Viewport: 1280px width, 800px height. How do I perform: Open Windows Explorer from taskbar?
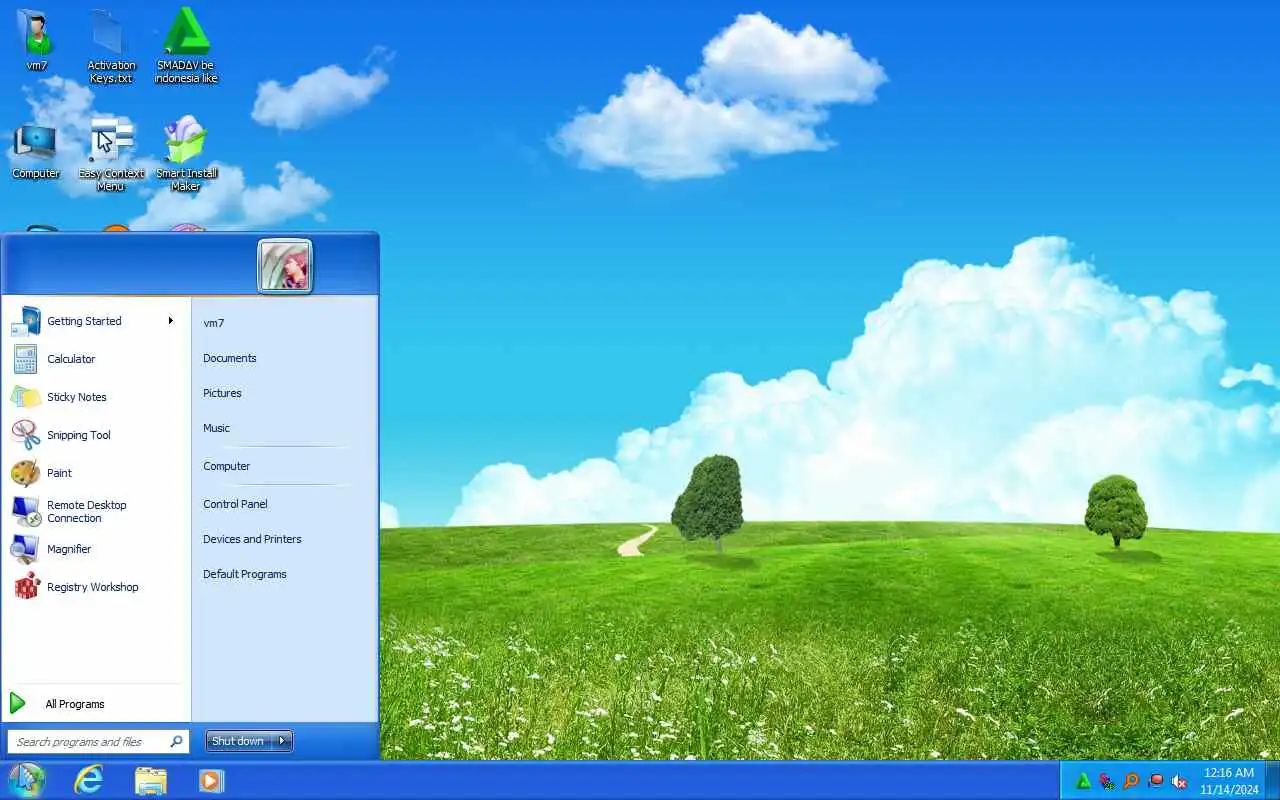[151, 780]
